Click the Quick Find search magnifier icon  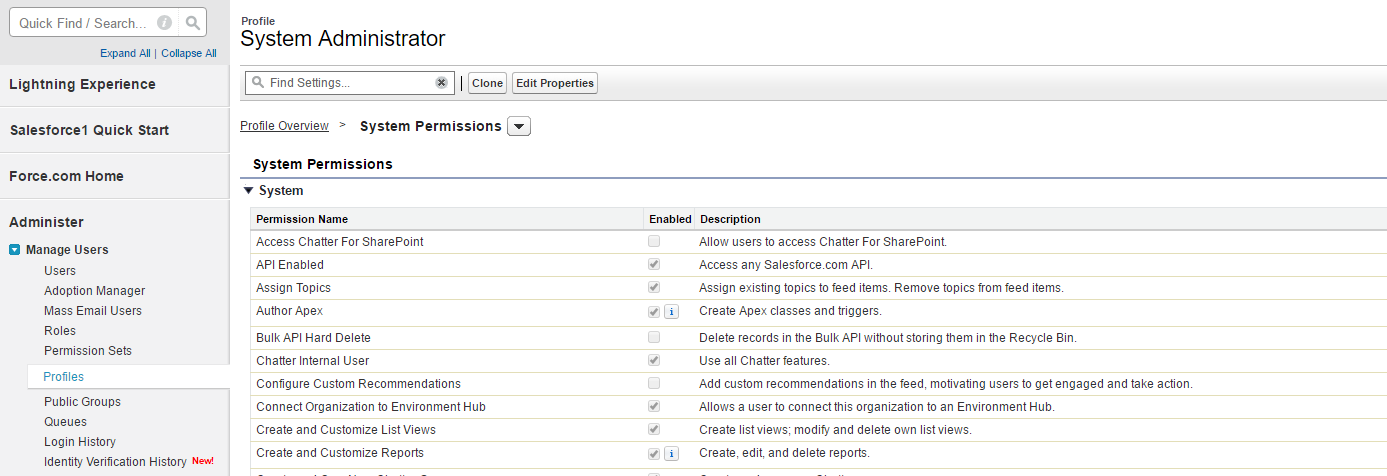point(193,22)
